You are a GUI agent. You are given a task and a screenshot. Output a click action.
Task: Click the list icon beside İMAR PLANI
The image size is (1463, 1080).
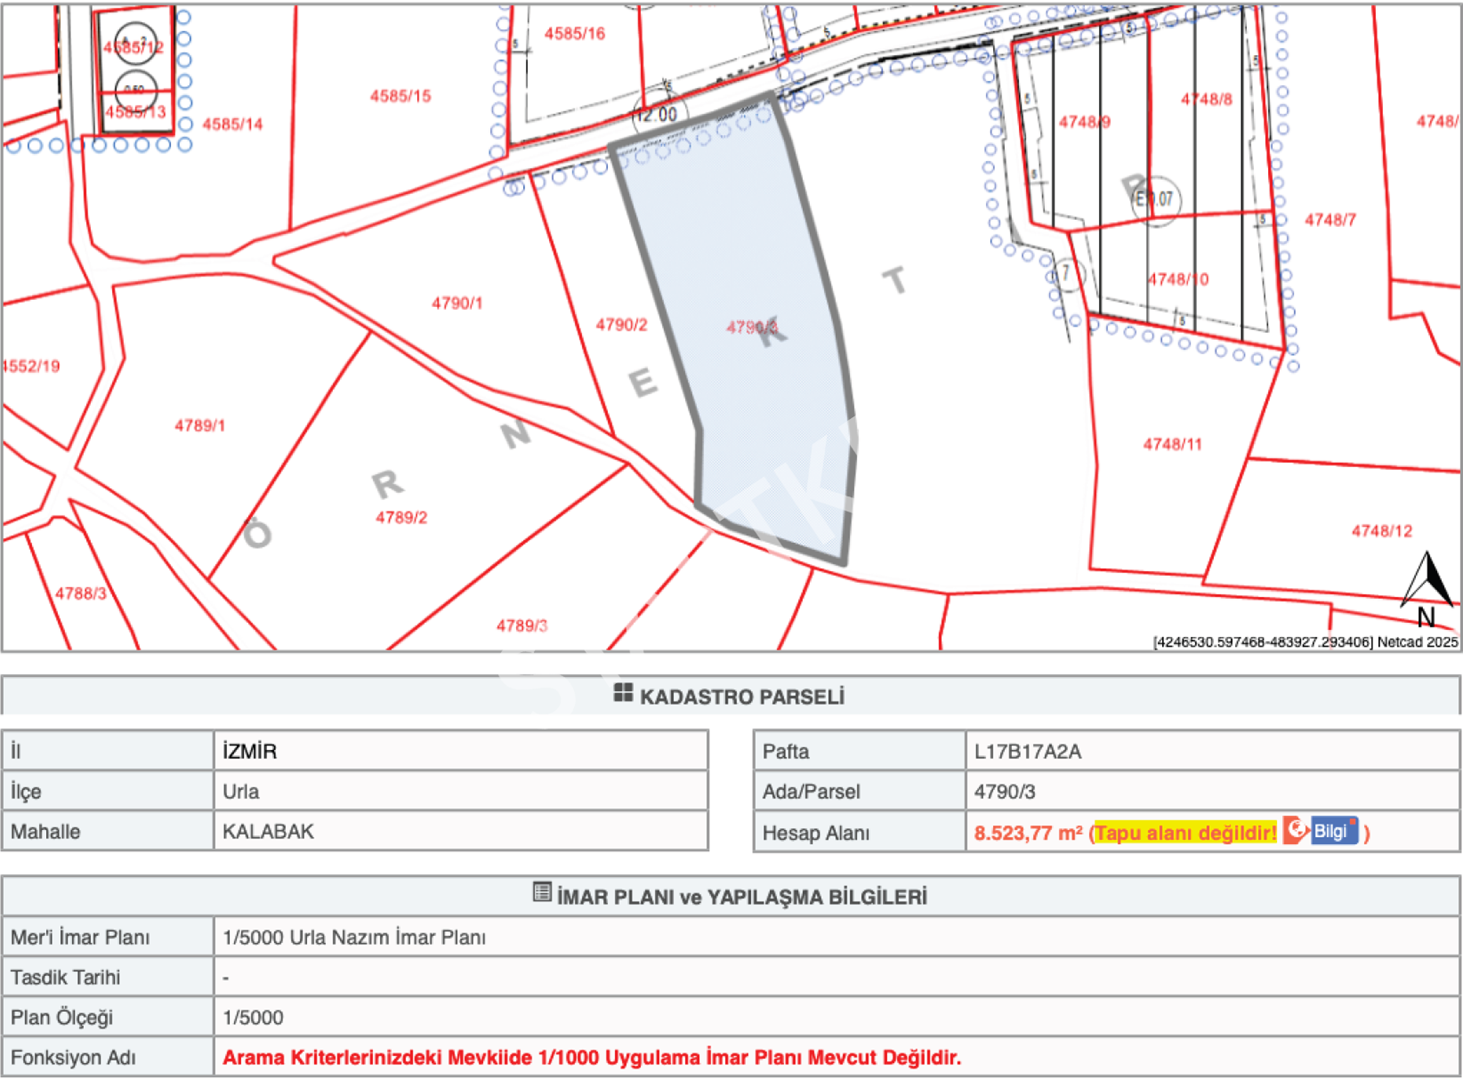click(542, 892)
